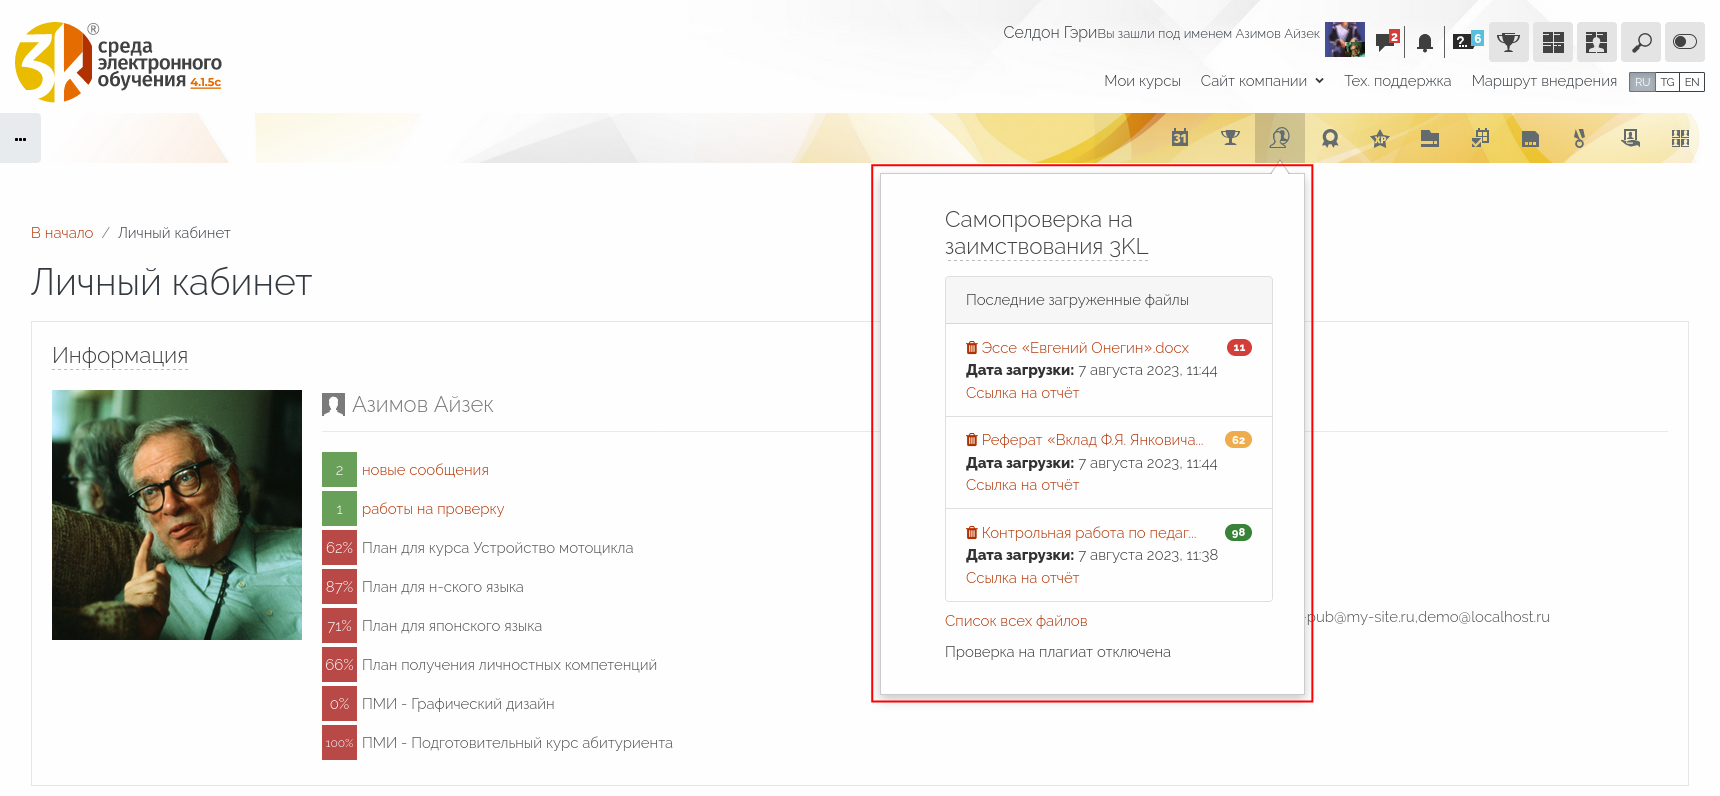1720x796 pixels.
Task: Click новые сообщения link
Action: click(x=425, y=470)
